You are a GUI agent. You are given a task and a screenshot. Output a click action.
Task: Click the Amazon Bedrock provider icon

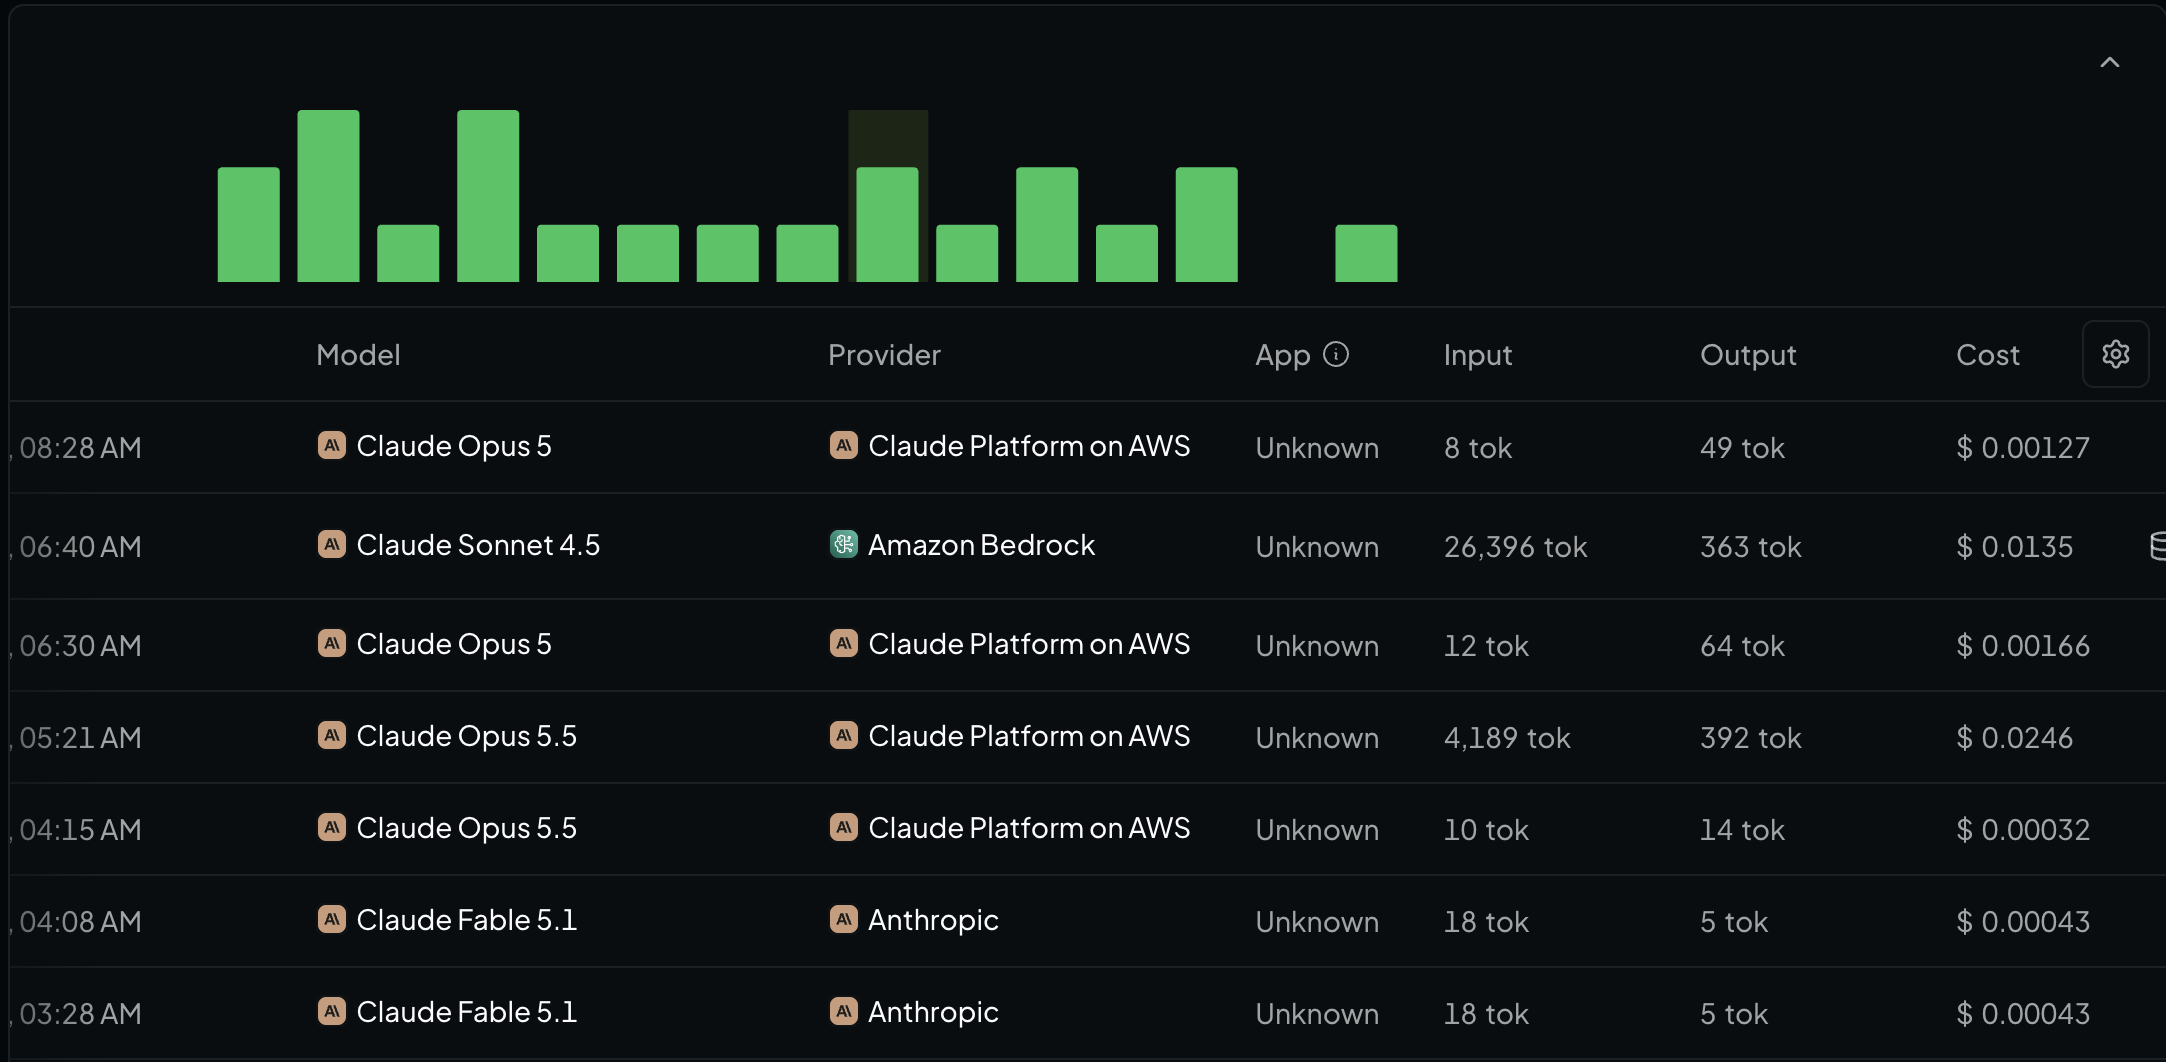[844, 544]
